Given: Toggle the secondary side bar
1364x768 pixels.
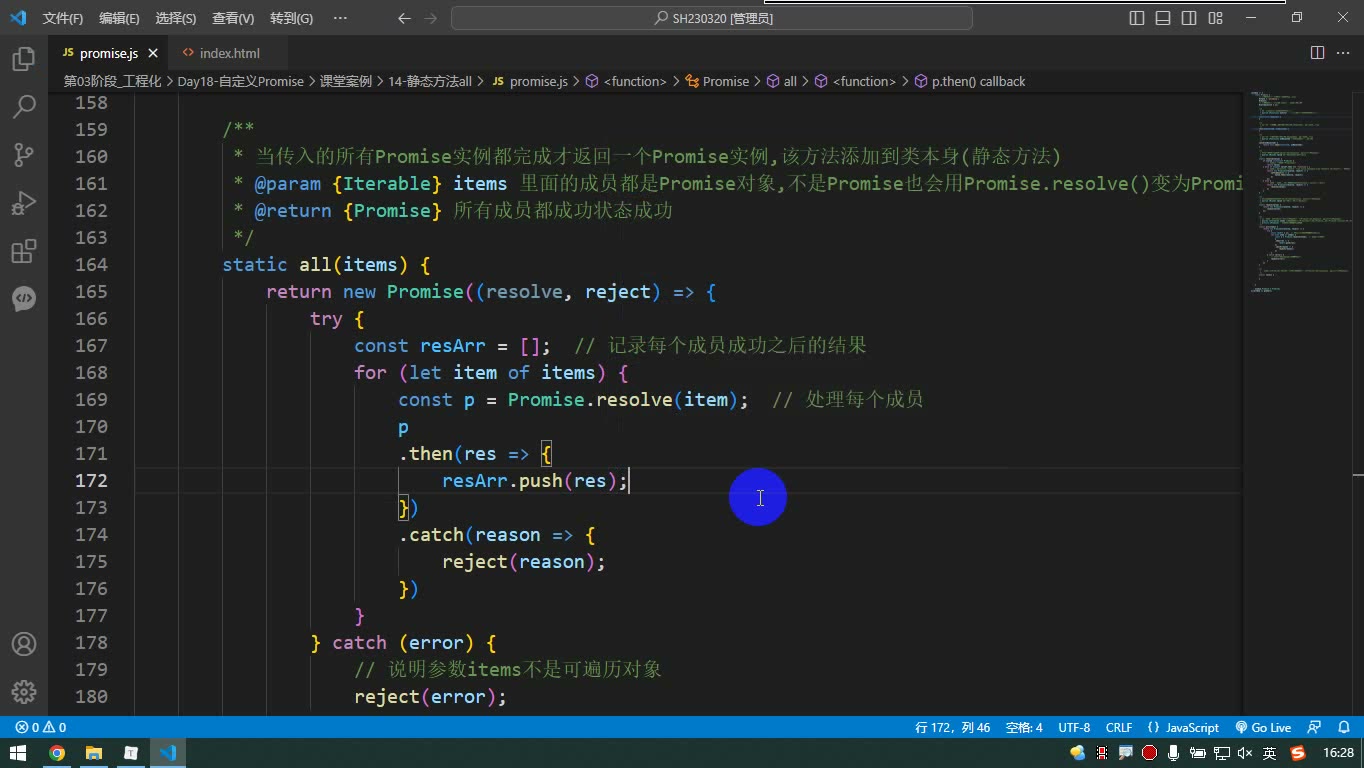Looking at the screenshot, I should [x=1189, y=18].
